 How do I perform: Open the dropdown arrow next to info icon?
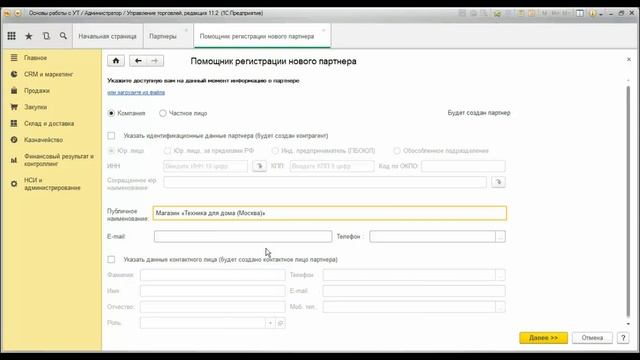coord(600,14)
